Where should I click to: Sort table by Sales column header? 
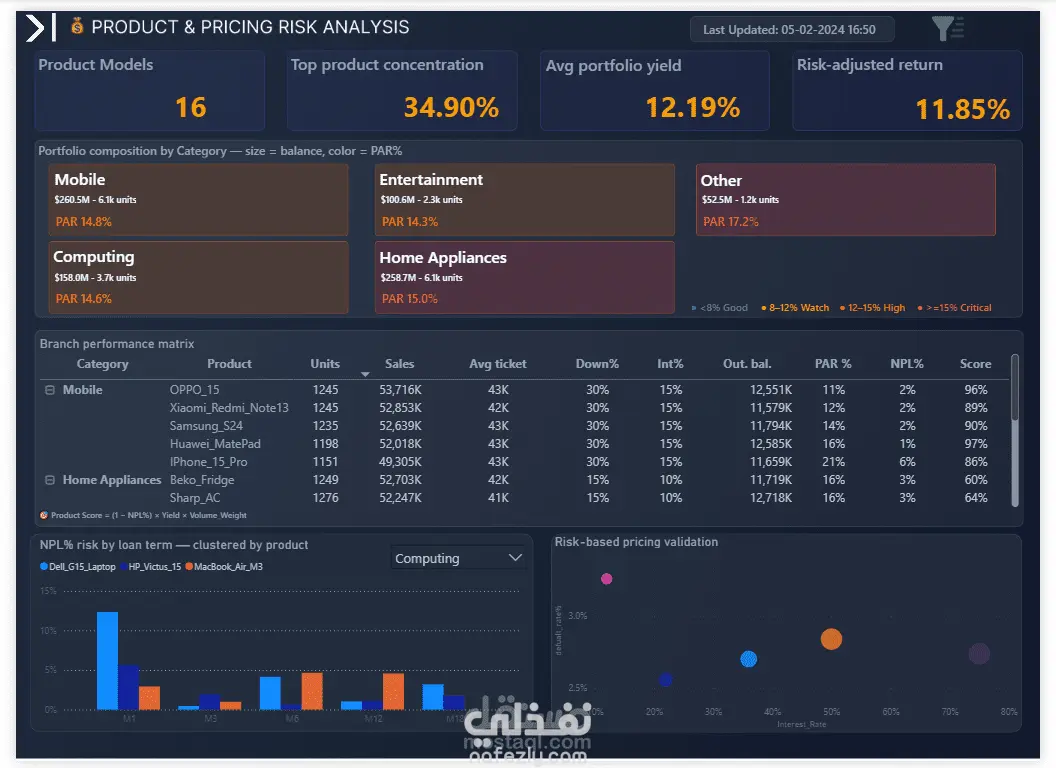point(399,364)
